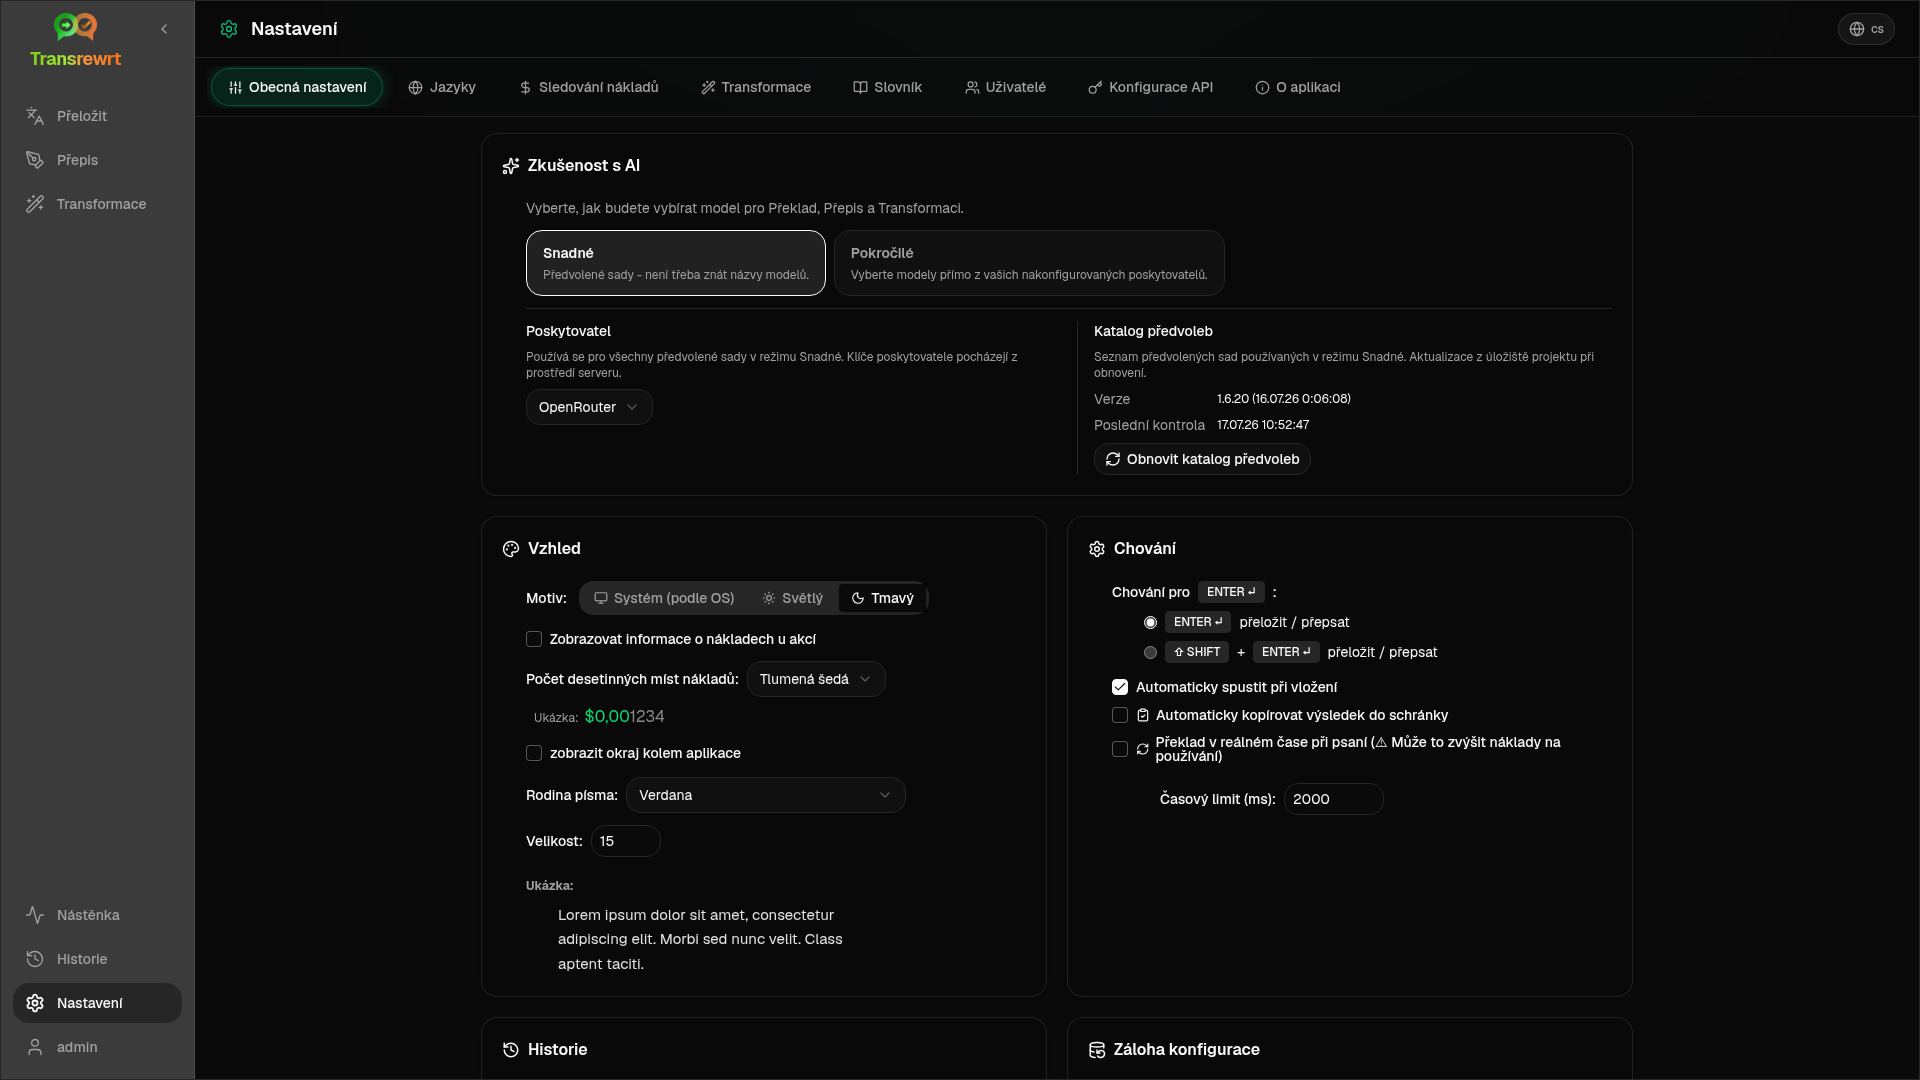Click the last check timestamp 17.07.26 10:52:47
The width and height of the screenshot is (1920, 1080).
(x=1263, y=425)
